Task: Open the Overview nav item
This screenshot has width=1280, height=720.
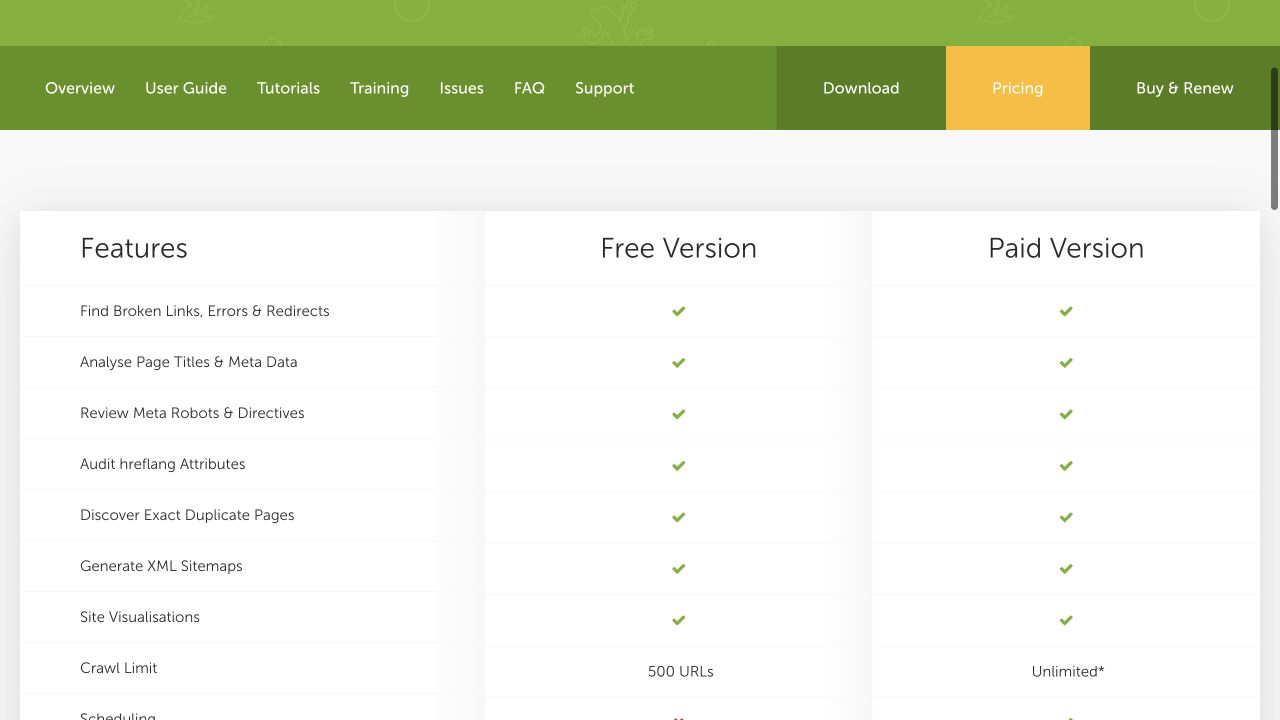Action: pyautogui.click(x=80, y=88)
